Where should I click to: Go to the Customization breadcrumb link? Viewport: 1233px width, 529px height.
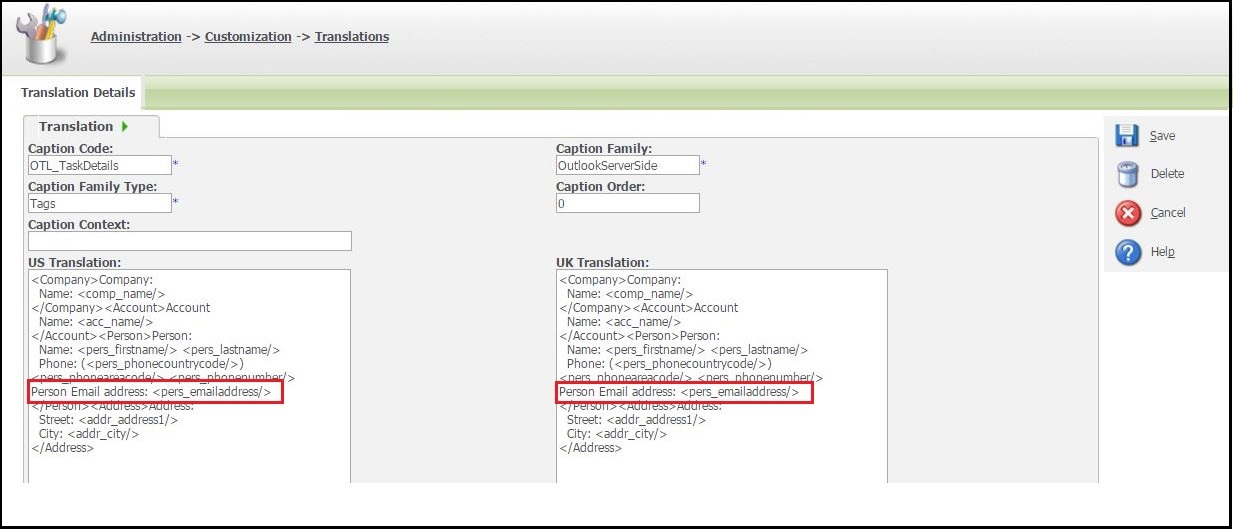click(x=248, y=37)
